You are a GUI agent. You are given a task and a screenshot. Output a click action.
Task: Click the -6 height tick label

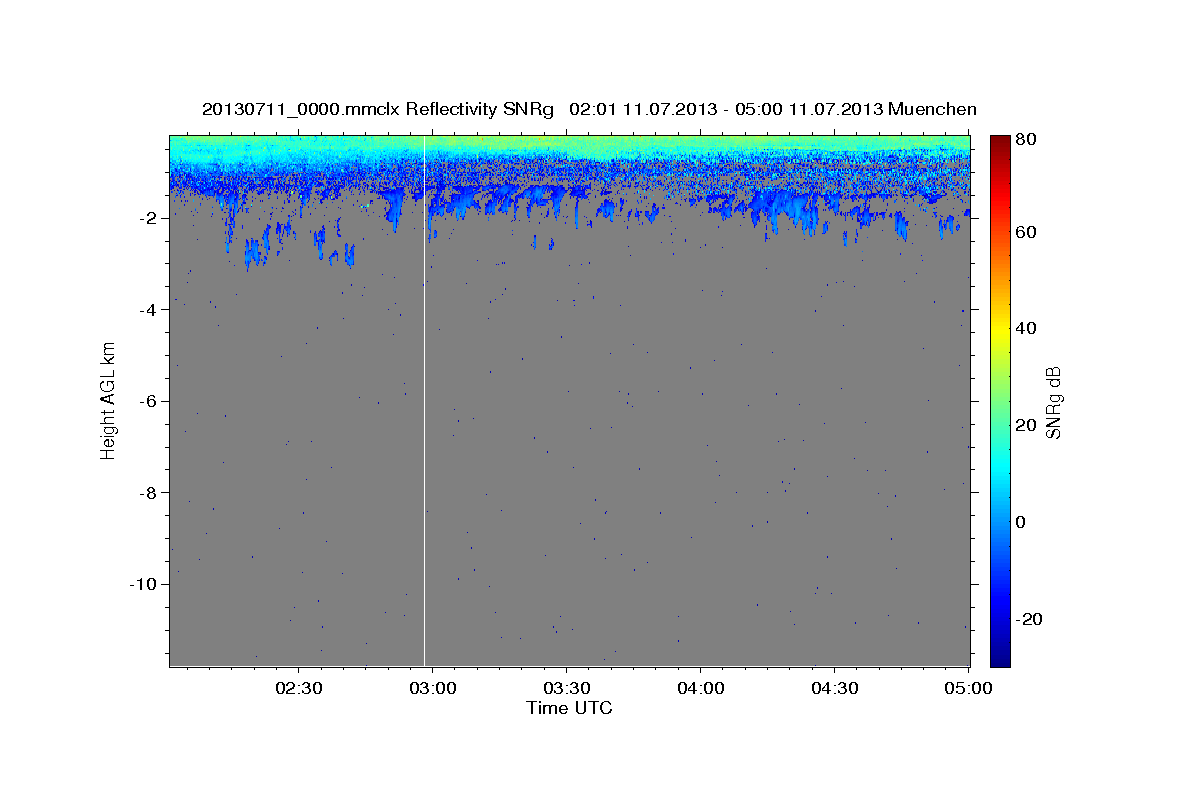150,401
